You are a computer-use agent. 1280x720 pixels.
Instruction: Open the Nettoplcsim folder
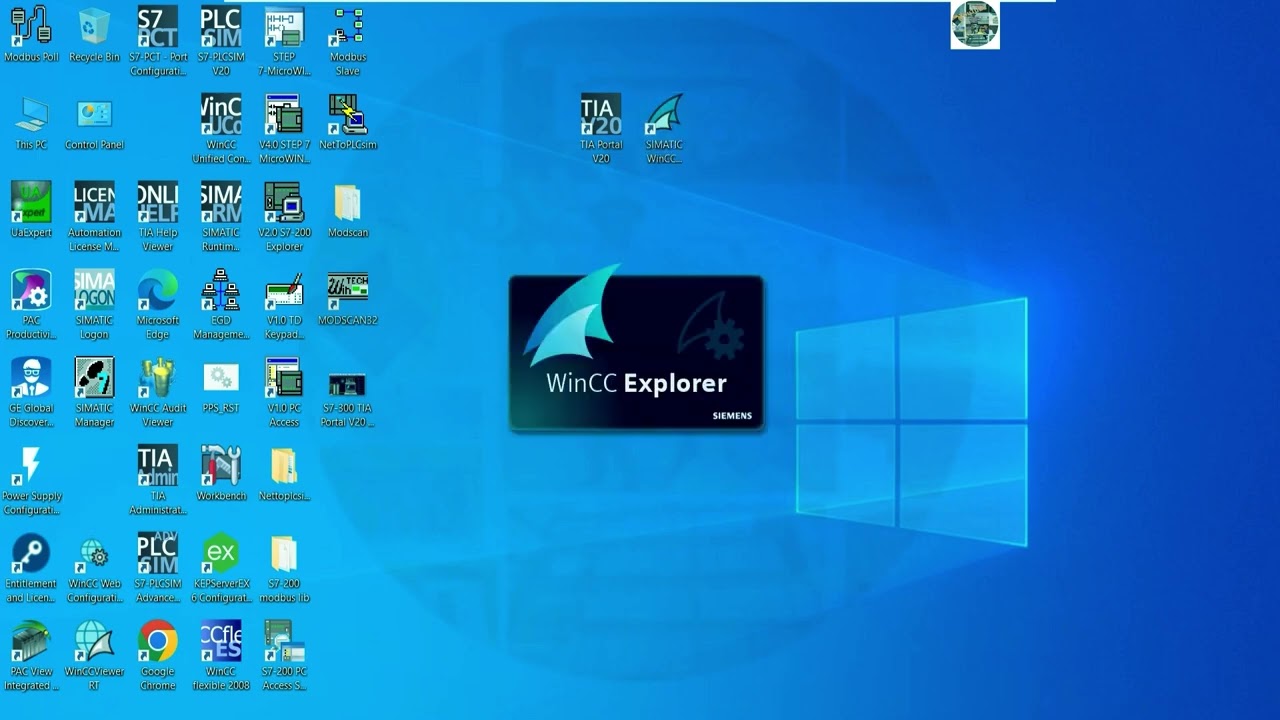pos(284,475)
